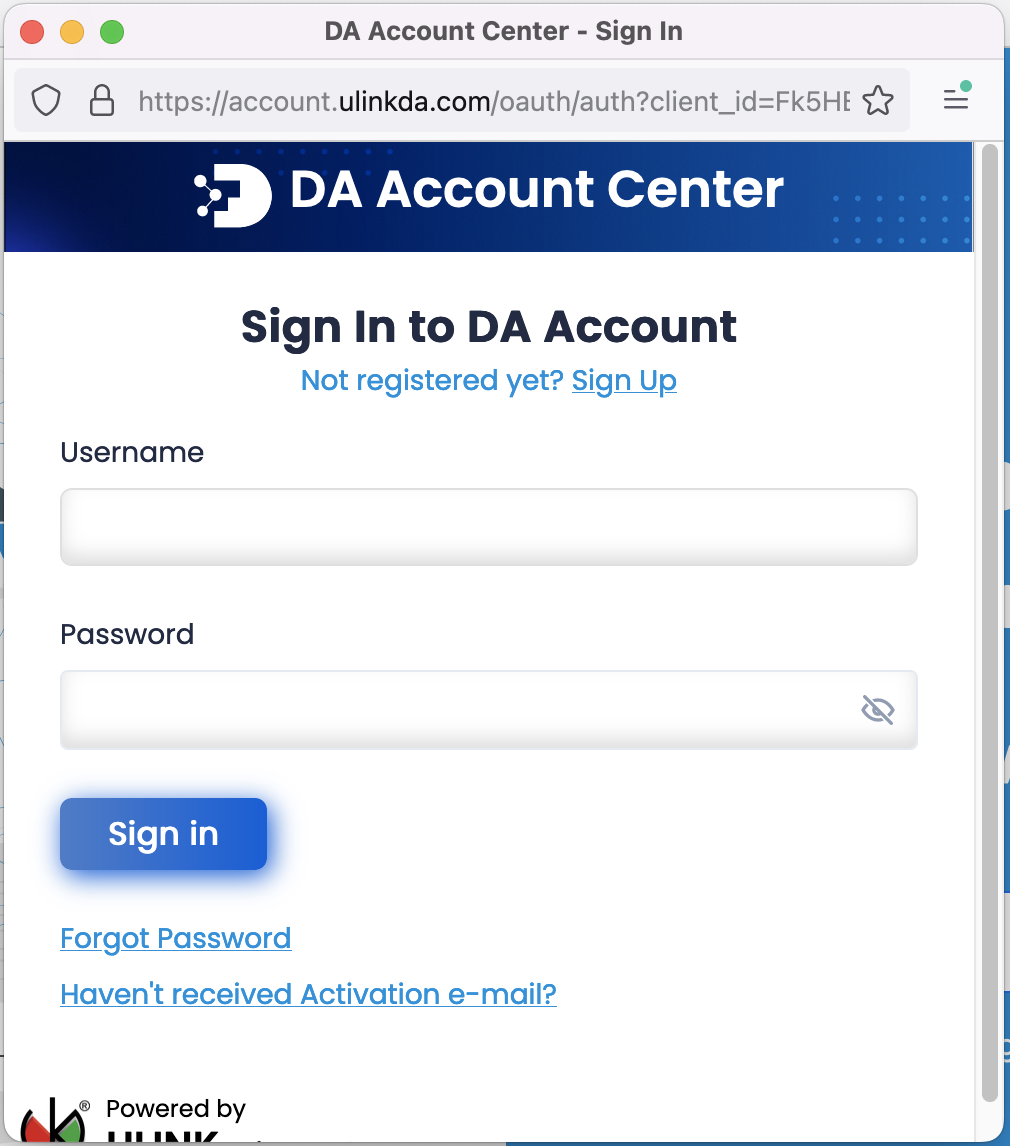Toggle password visibility with the eye icon

pos(877,710)
